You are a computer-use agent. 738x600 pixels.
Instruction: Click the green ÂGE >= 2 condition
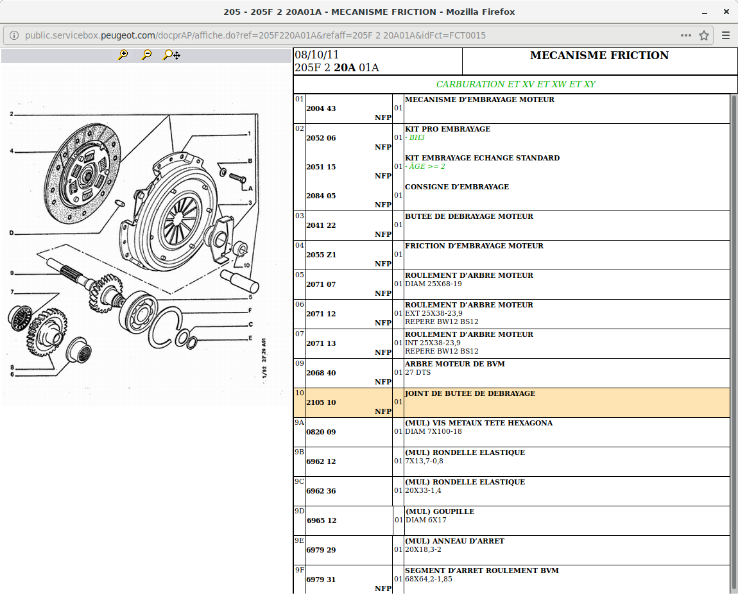(x=425, y=167)
